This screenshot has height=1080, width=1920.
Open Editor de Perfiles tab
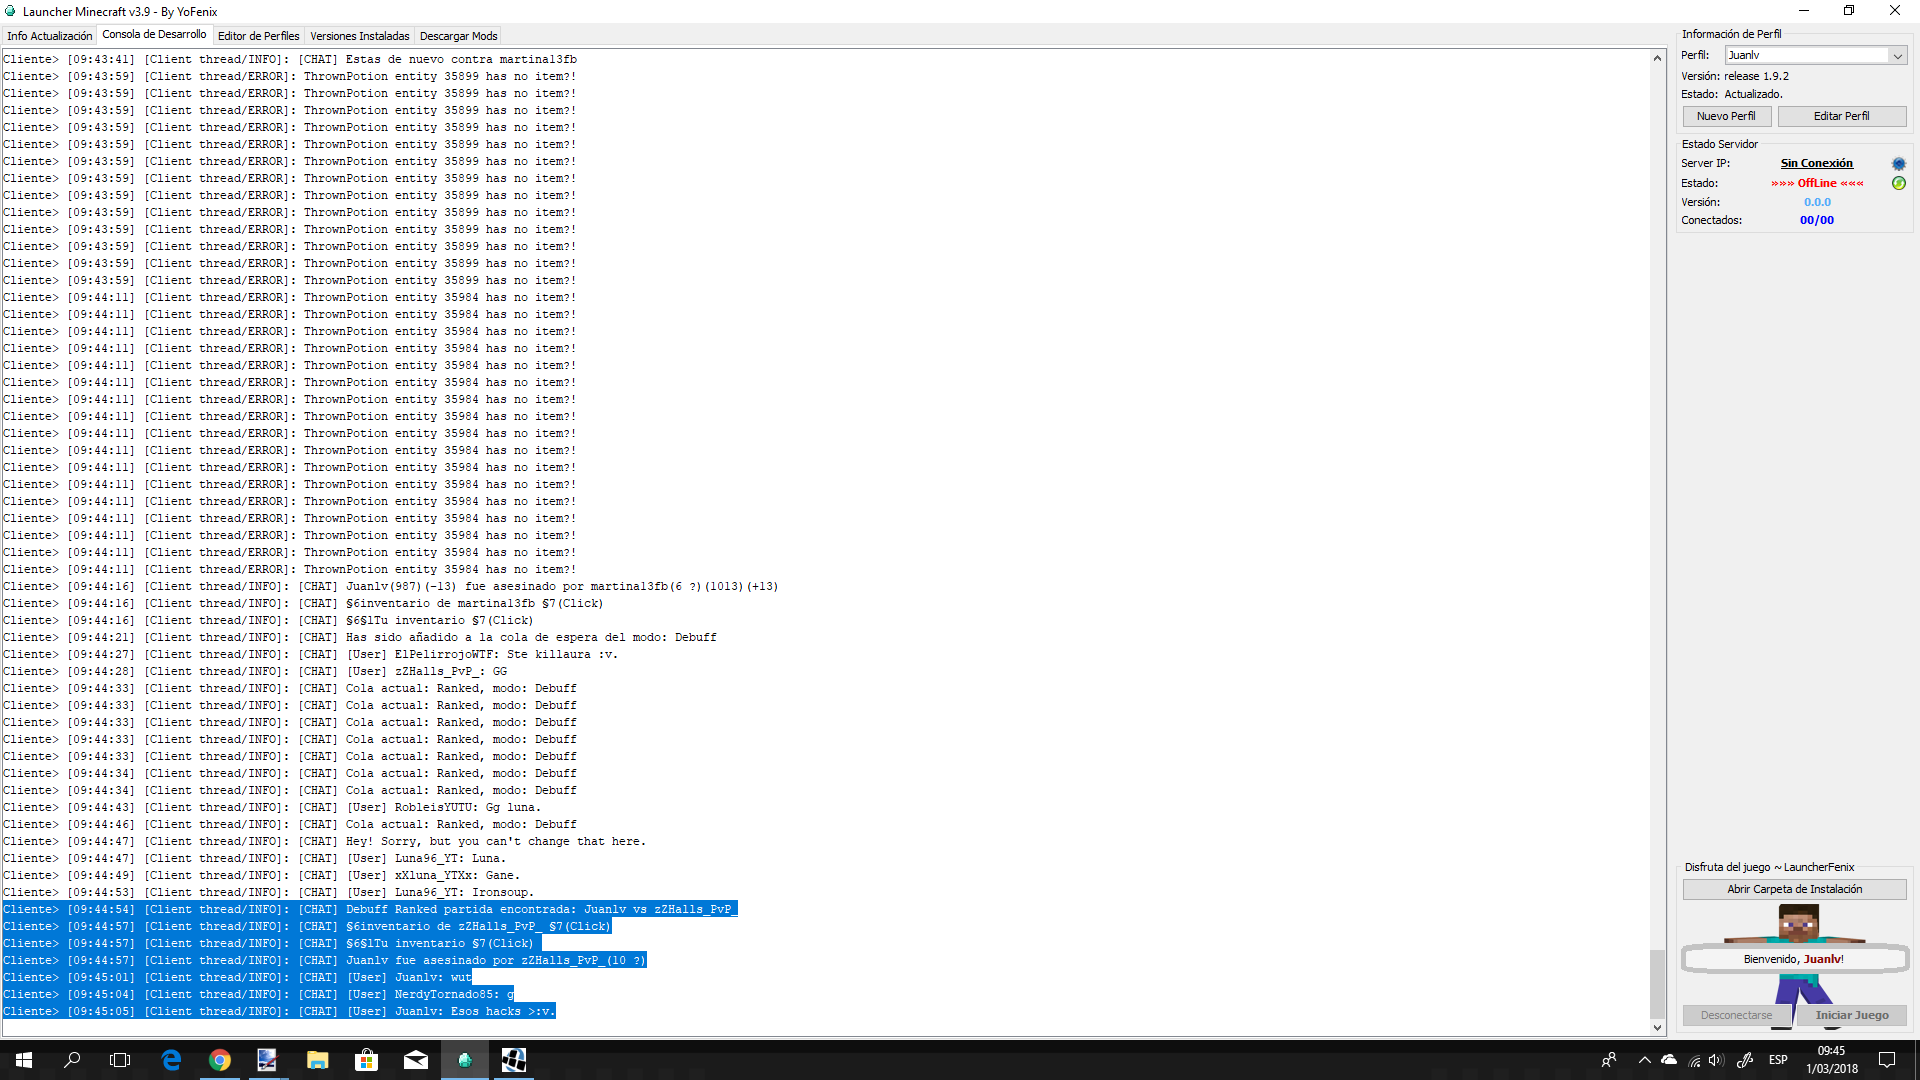(x=258, y=36)
